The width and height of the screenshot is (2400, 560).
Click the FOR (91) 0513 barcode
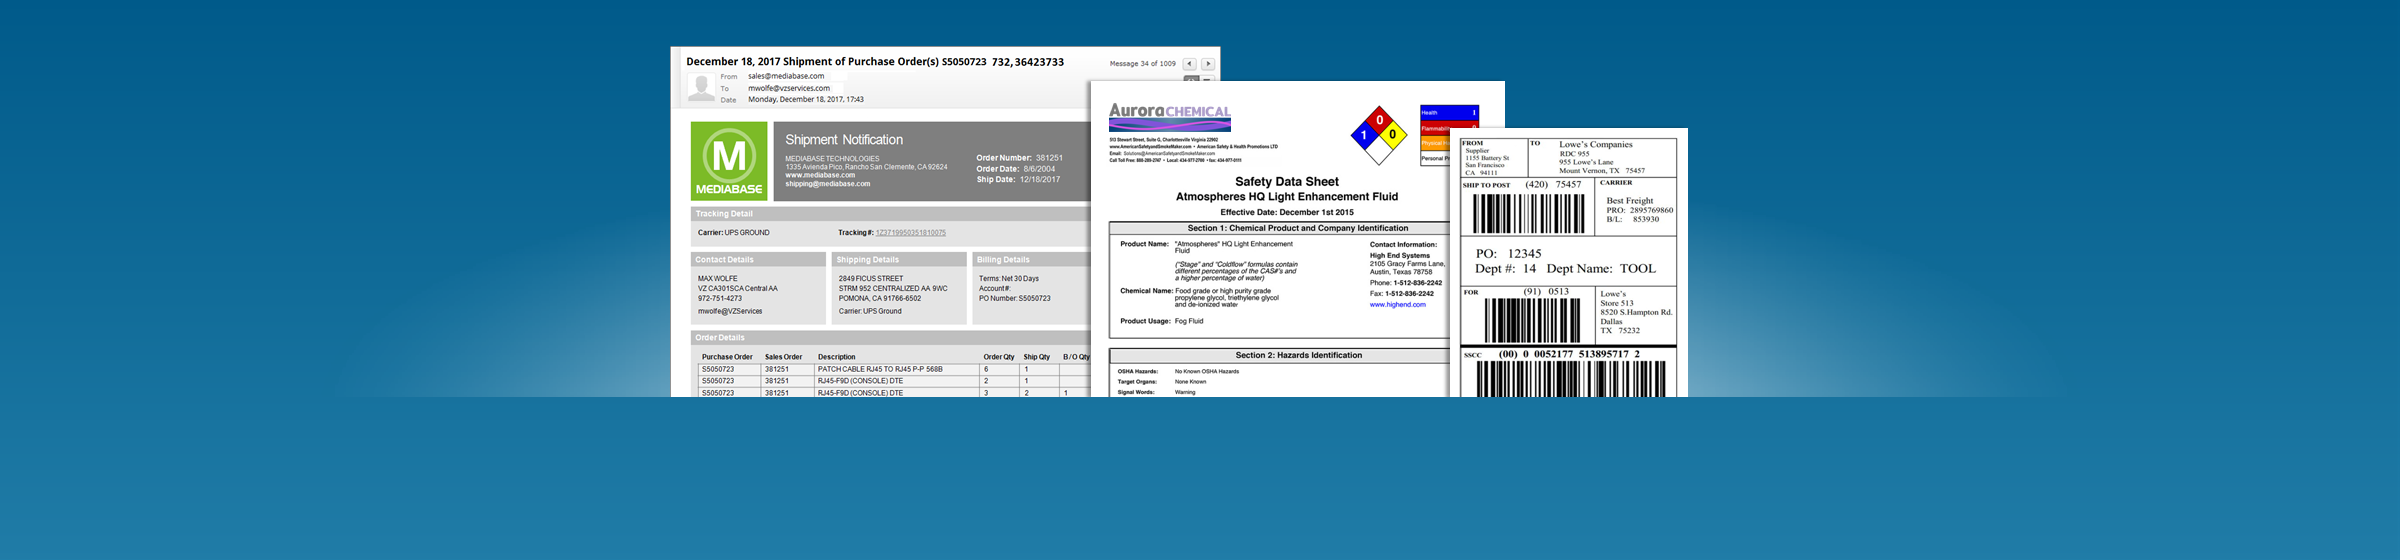point(1532,321)
